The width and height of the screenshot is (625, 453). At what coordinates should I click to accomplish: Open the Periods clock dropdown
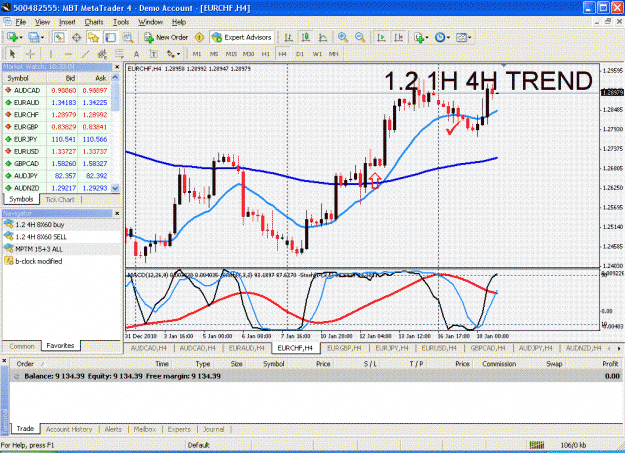pos(442,37)
